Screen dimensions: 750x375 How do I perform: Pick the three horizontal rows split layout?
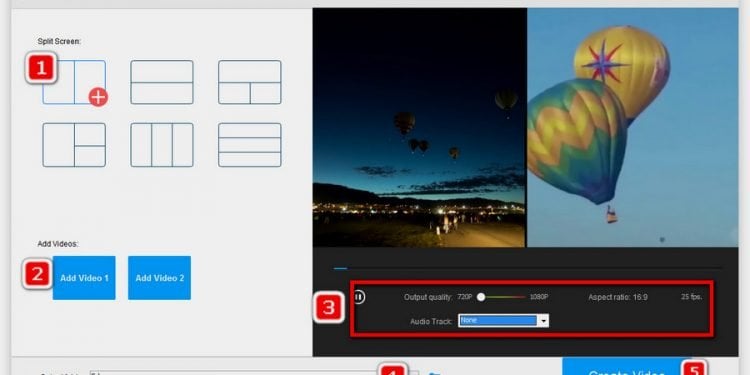pos(250,145)
